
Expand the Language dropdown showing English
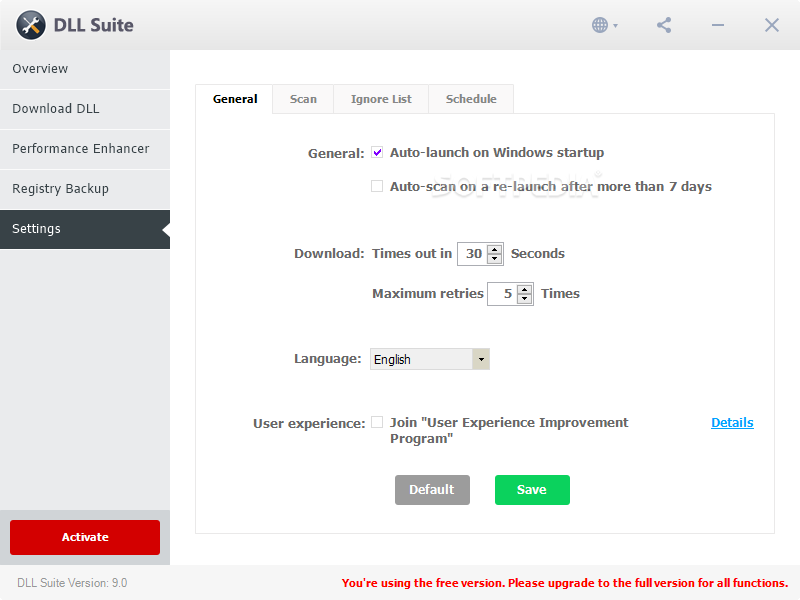tap(430, 359)
